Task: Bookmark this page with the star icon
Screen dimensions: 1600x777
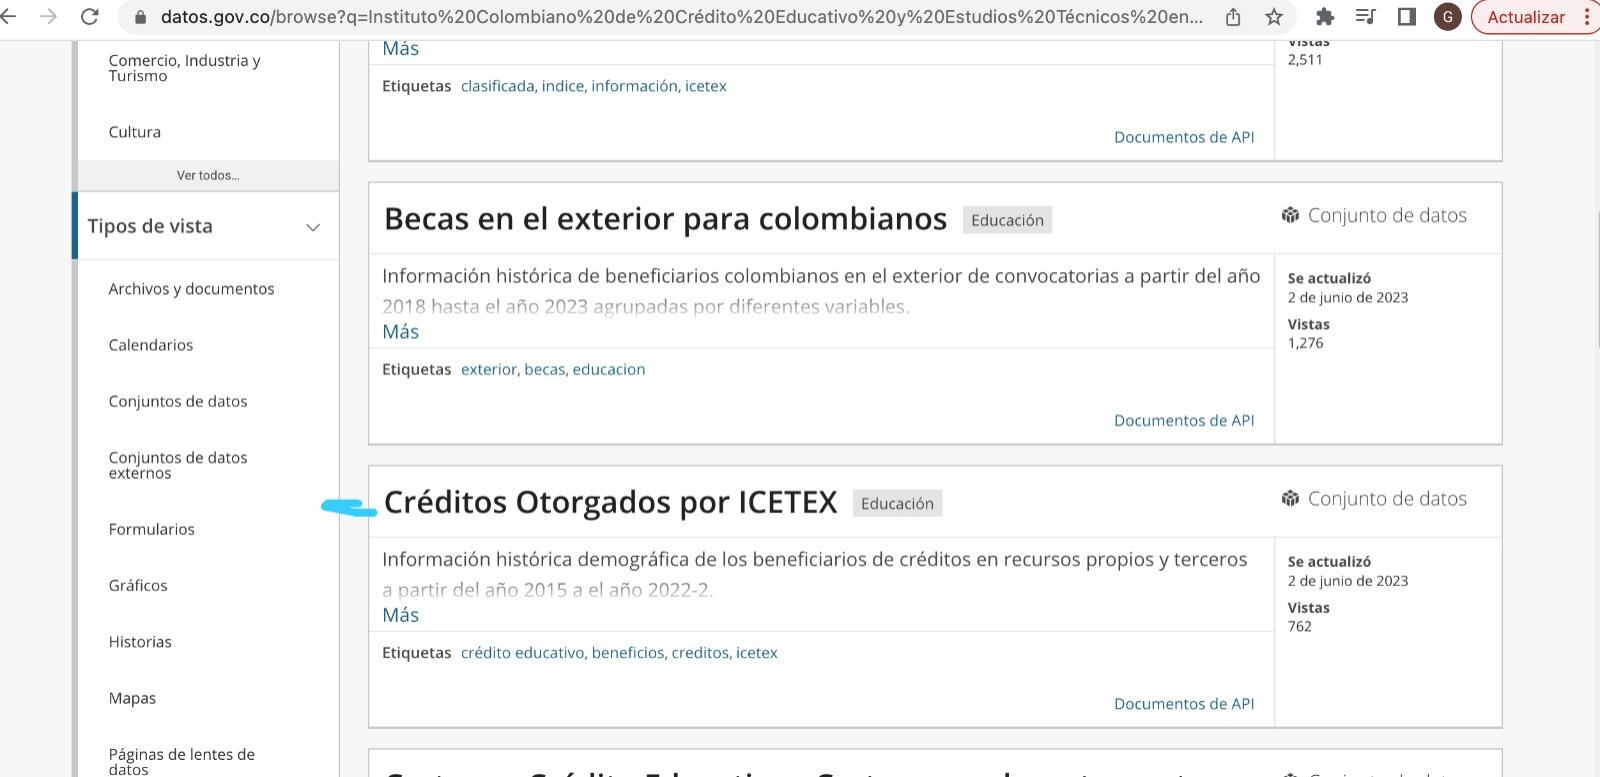Action: (1273, 17)
